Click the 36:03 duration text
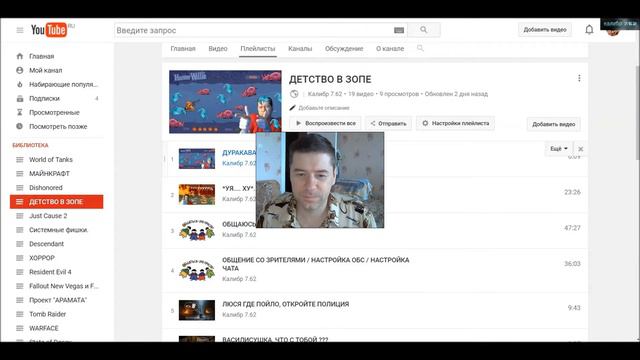 coord(572,264)
